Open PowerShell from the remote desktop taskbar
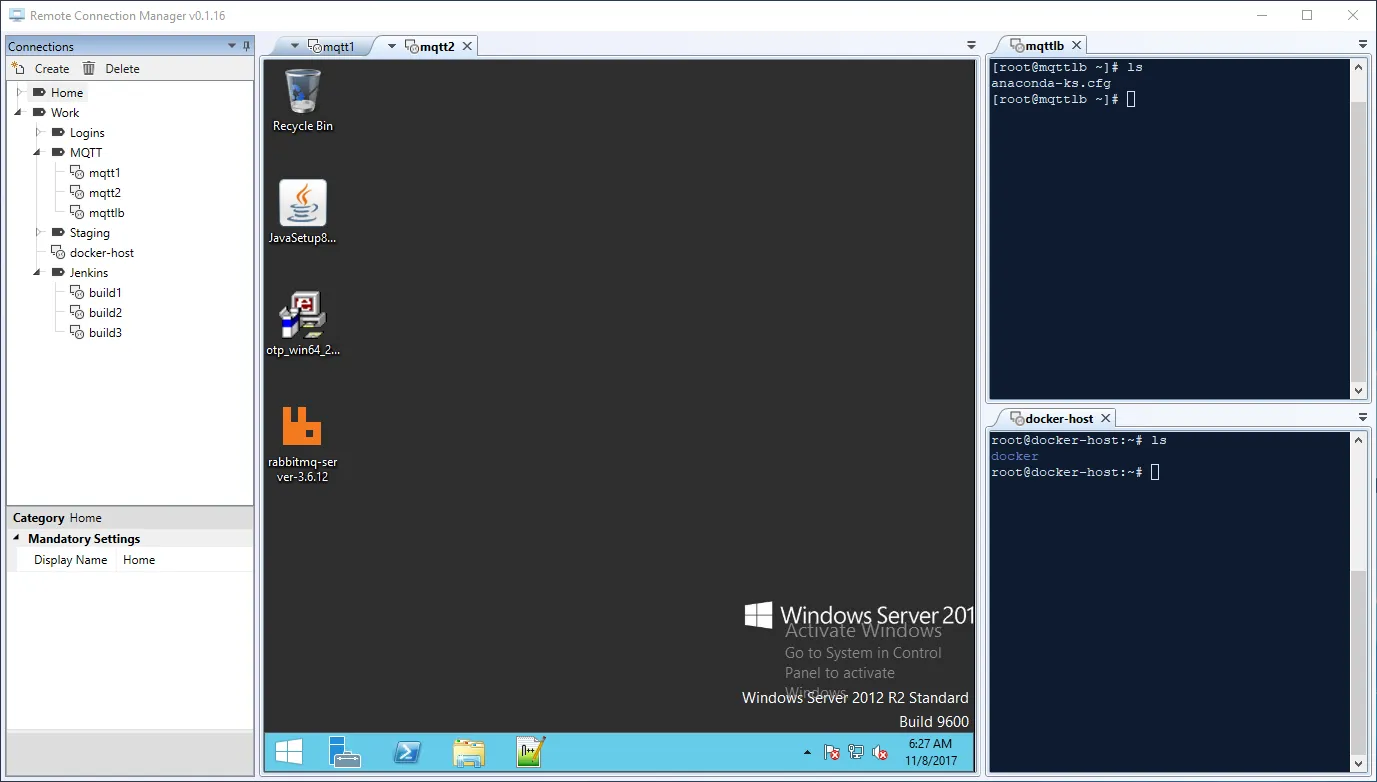 point(407,751)
